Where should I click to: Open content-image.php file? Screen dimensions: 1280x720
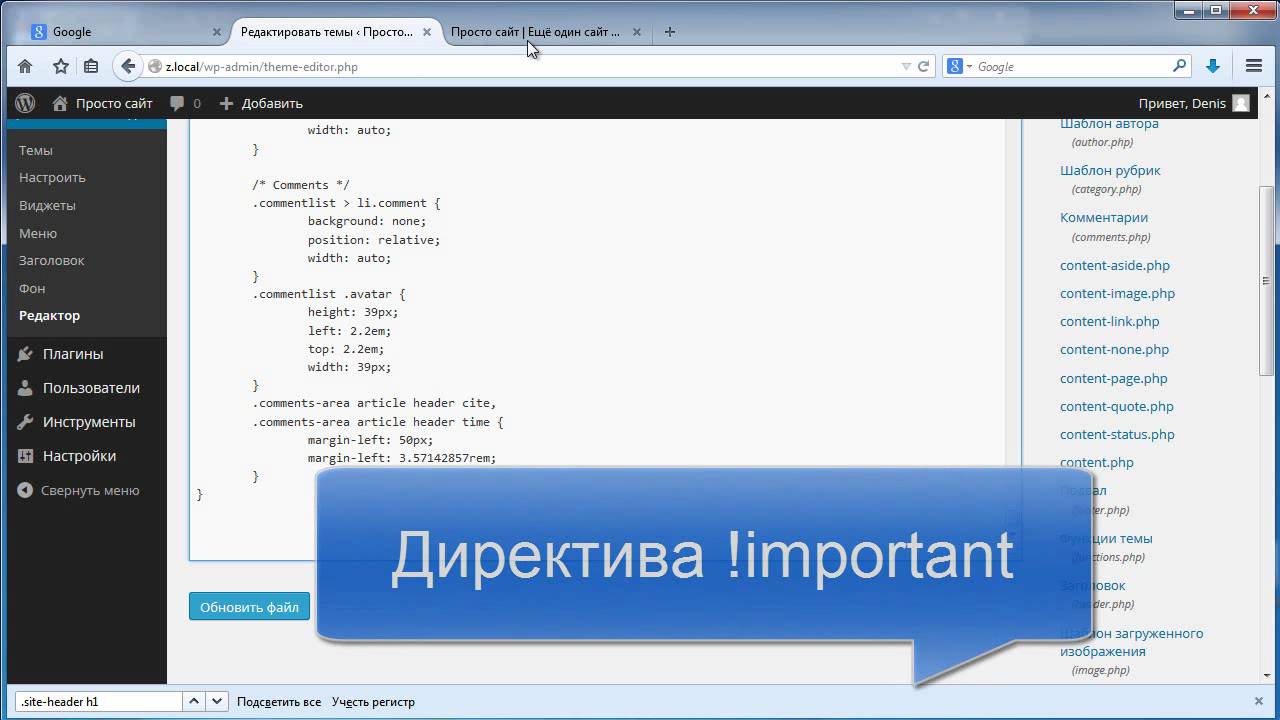click(1117, 293)
